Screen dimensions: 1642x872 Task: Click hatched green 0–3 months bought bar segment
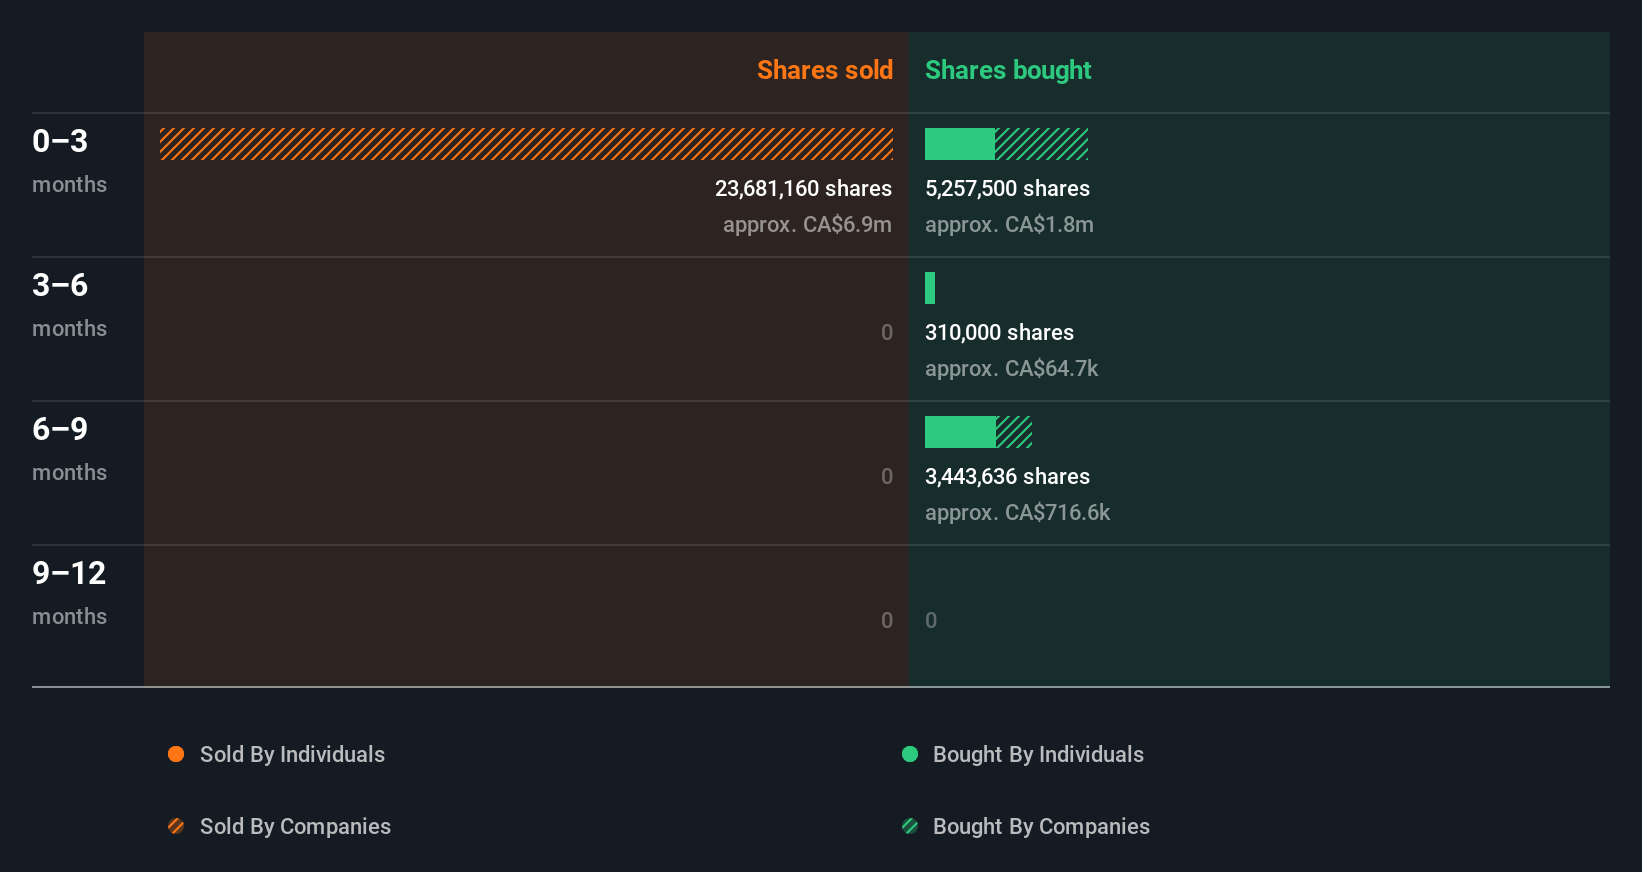[x=1041, y=144]
